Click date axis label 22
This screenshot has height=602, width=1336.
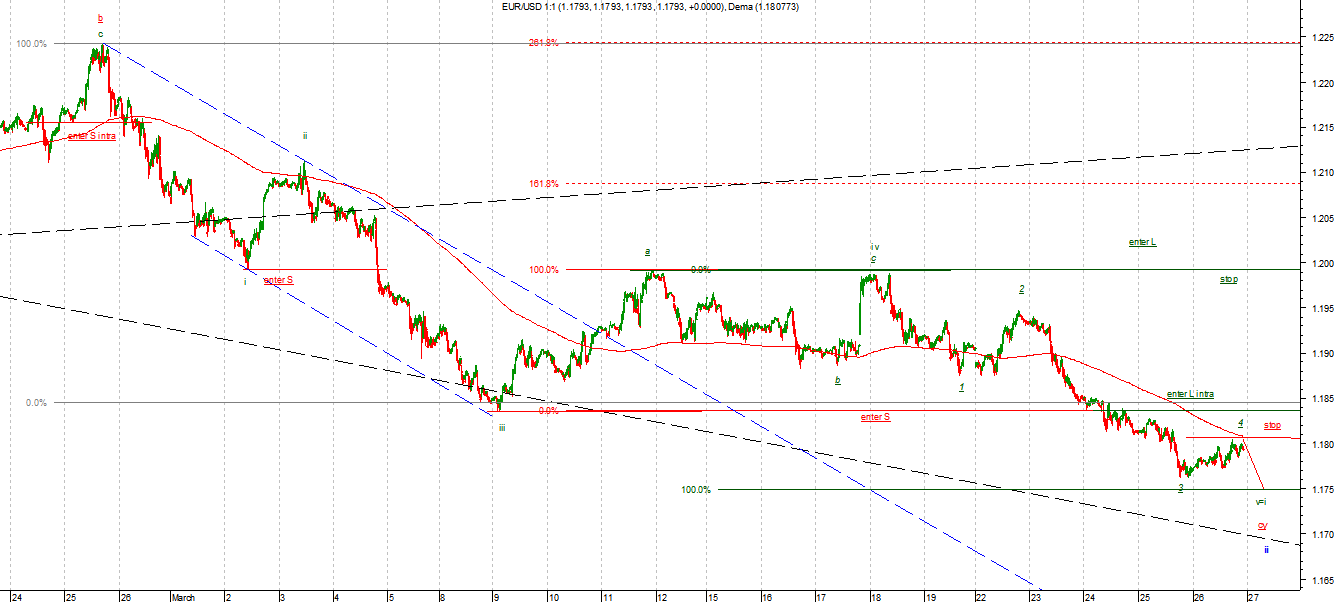(983, 596)
